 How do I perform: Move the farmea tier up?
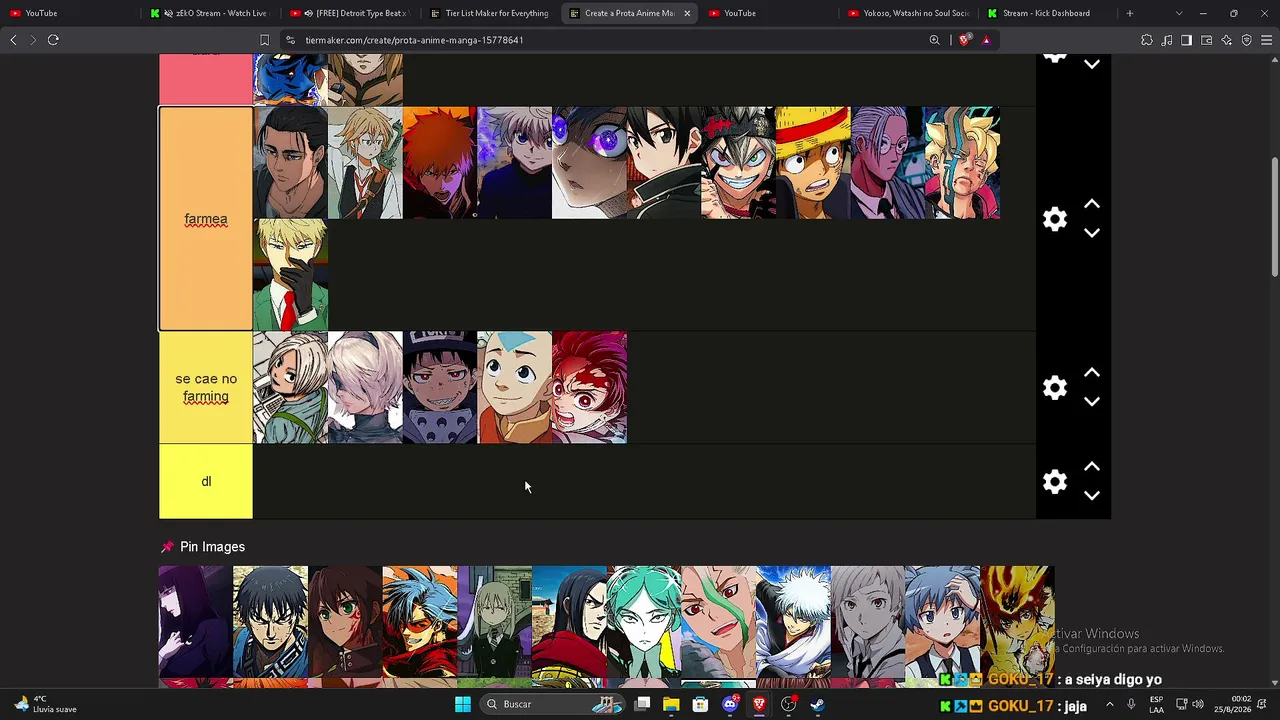pos(1092,204)
